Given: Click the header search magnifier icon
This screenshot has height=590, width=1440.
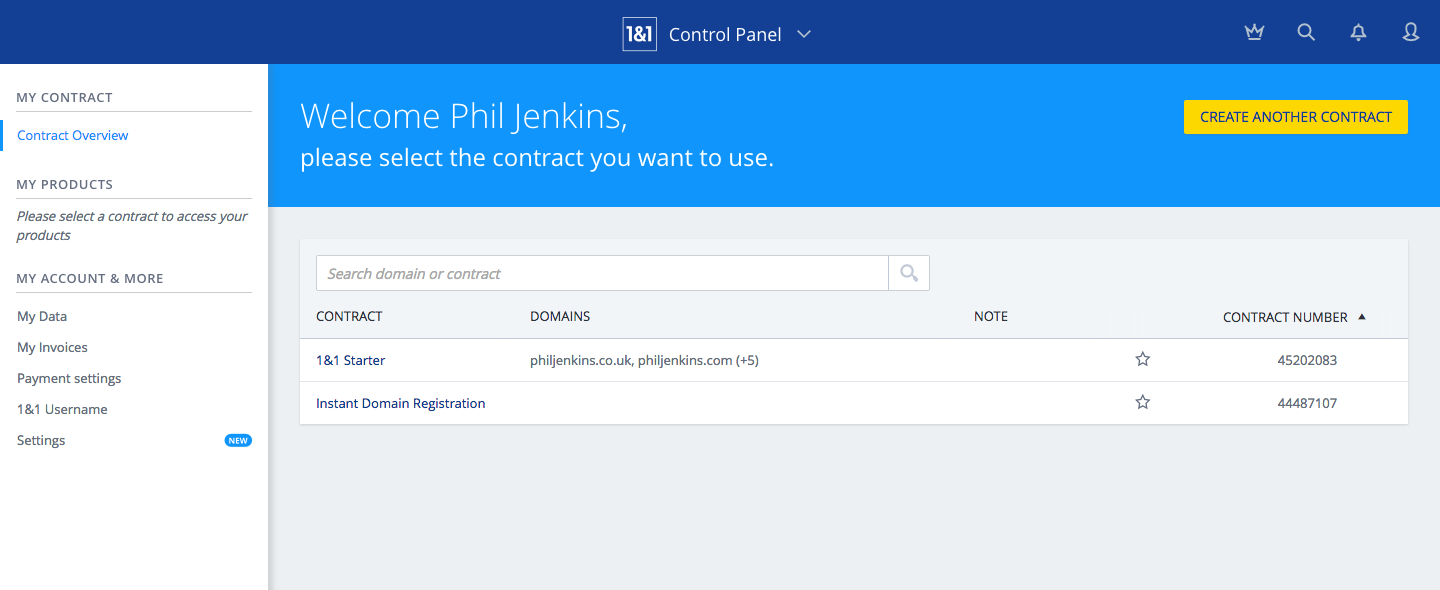Looking at the screenshot, I should tap(1306, 33).
